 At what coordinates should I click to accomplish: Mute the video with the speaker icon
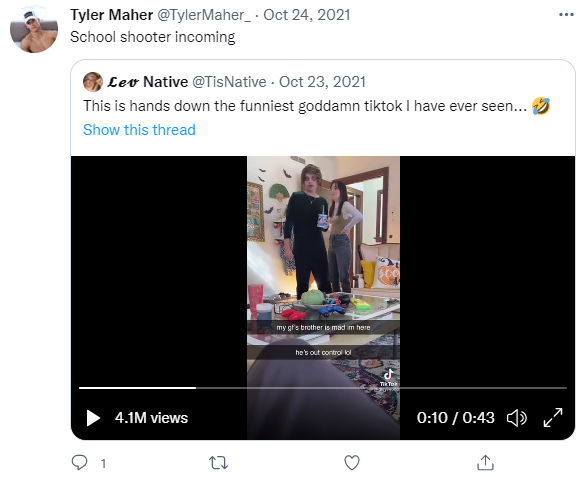pos(517,418)
